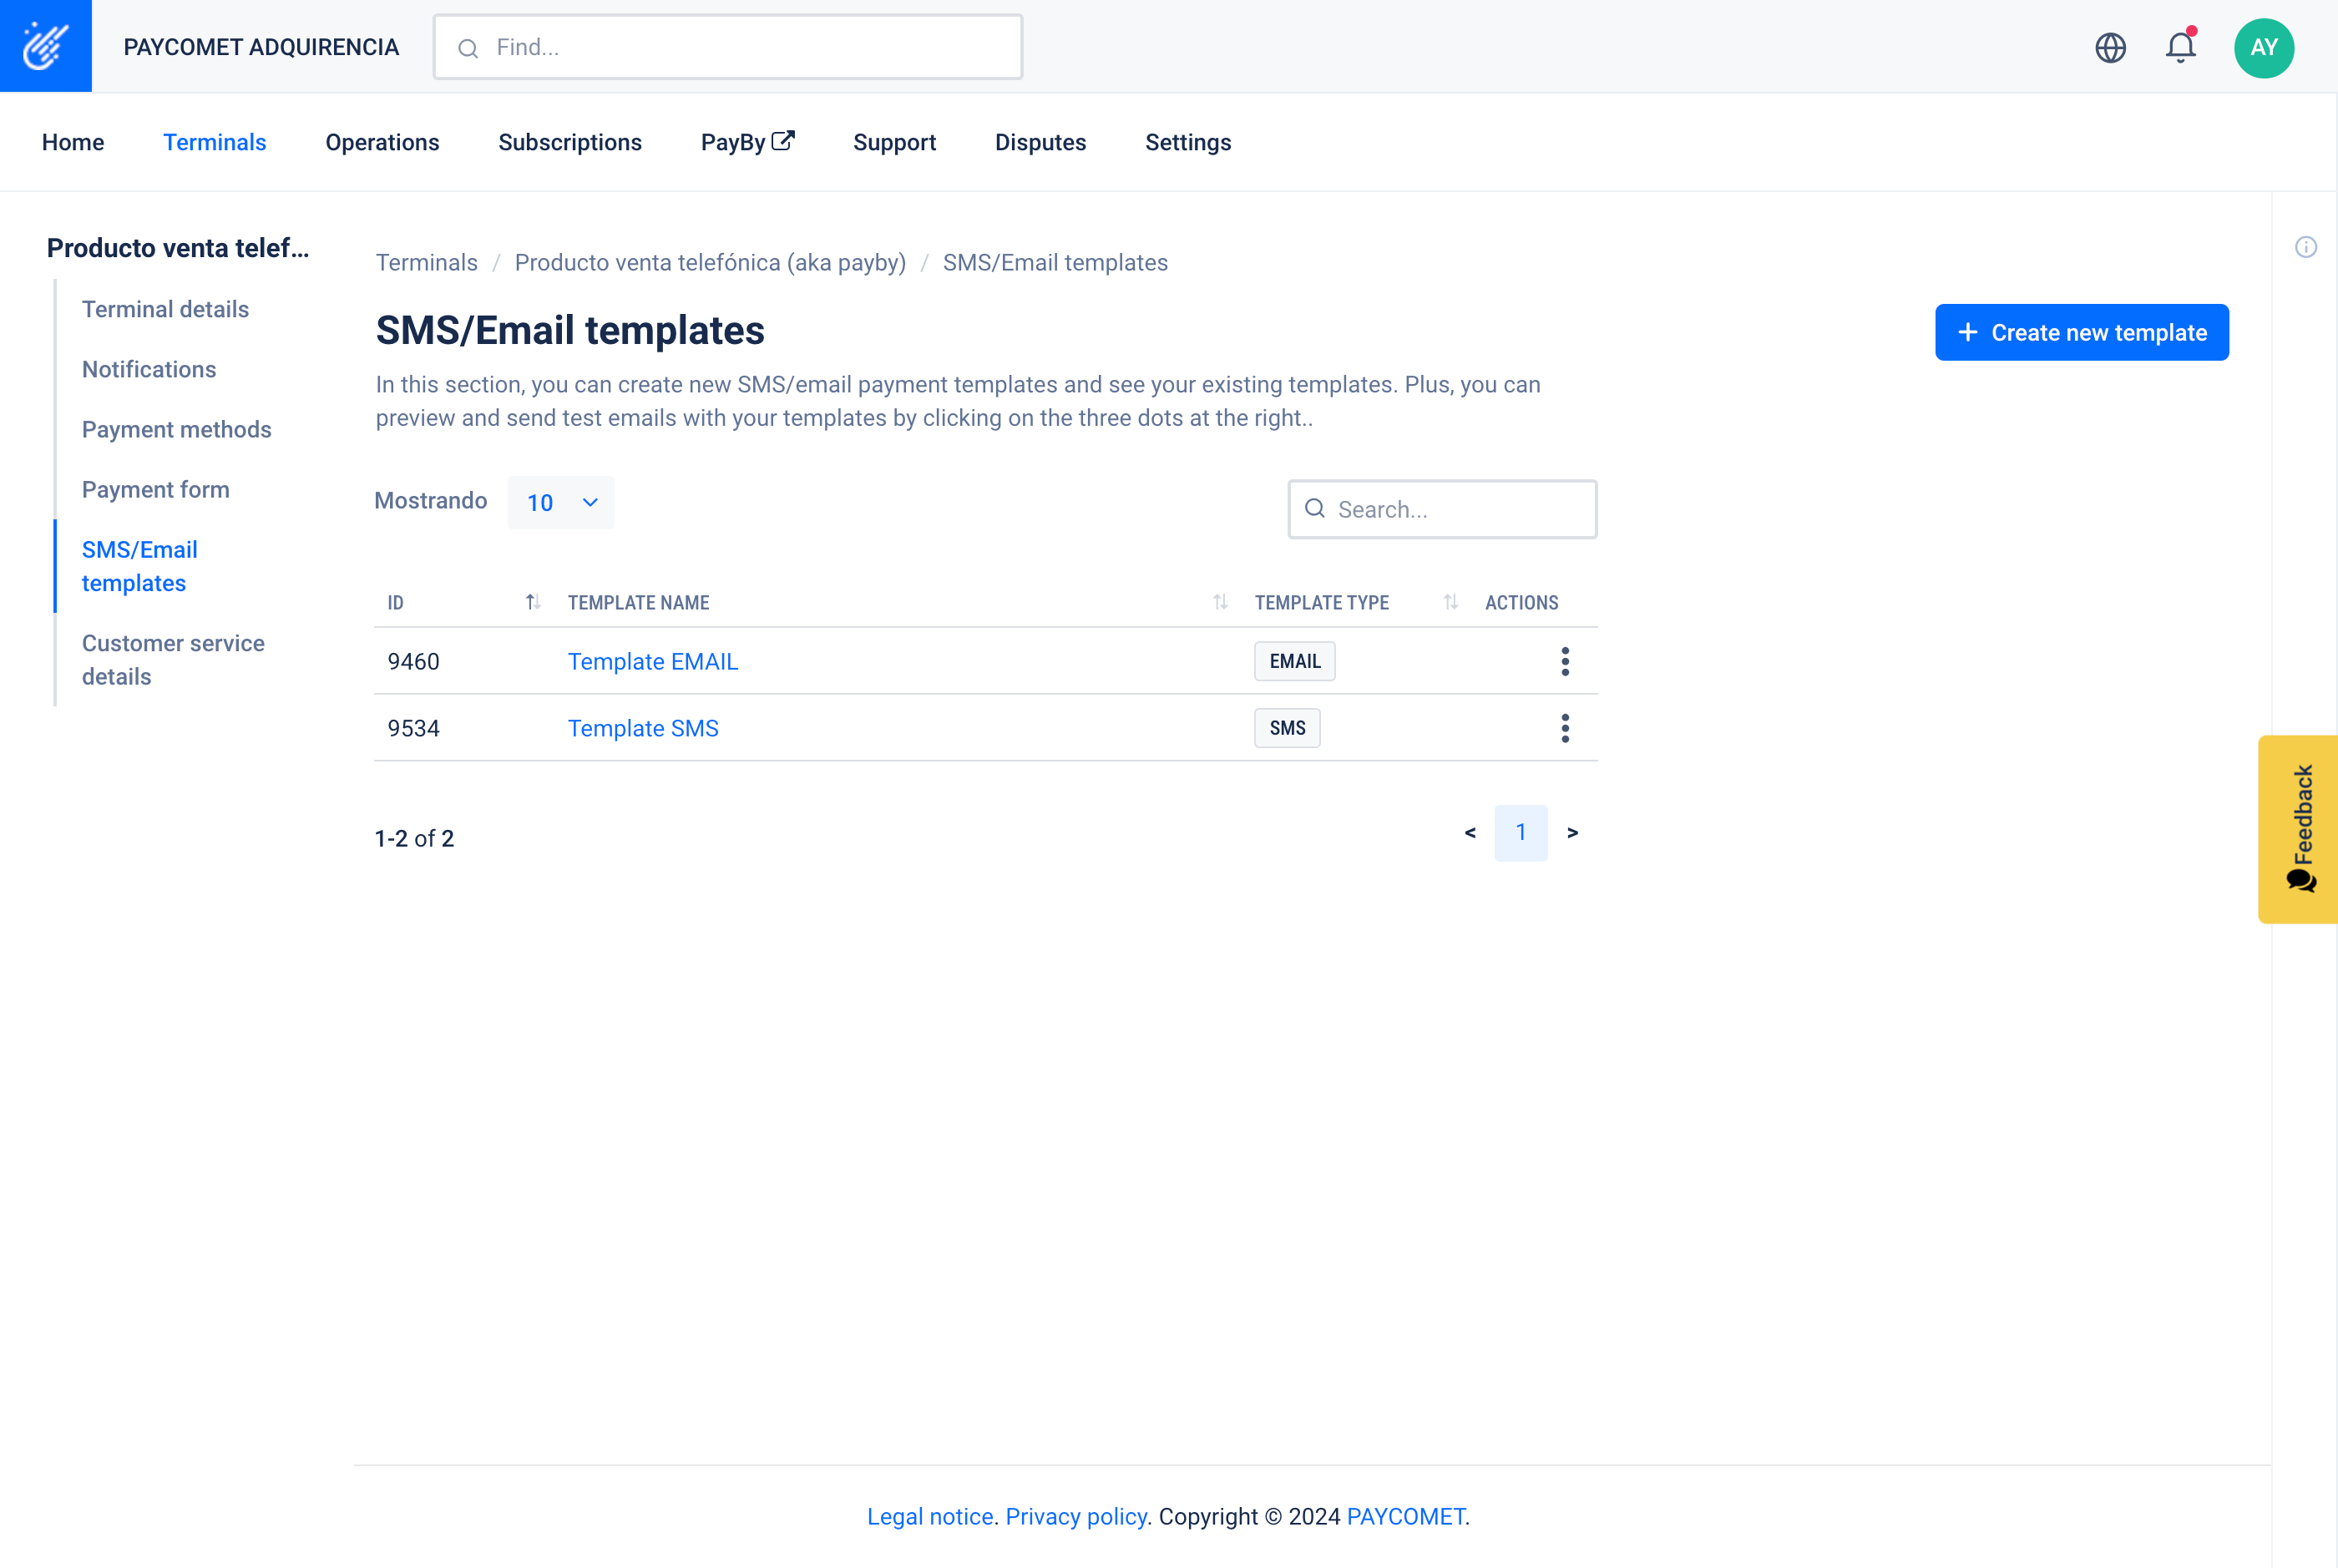Click Create new template button
This screenshot has width=2338, height=1568.
pyautogui.click(x=2082, y=332)
